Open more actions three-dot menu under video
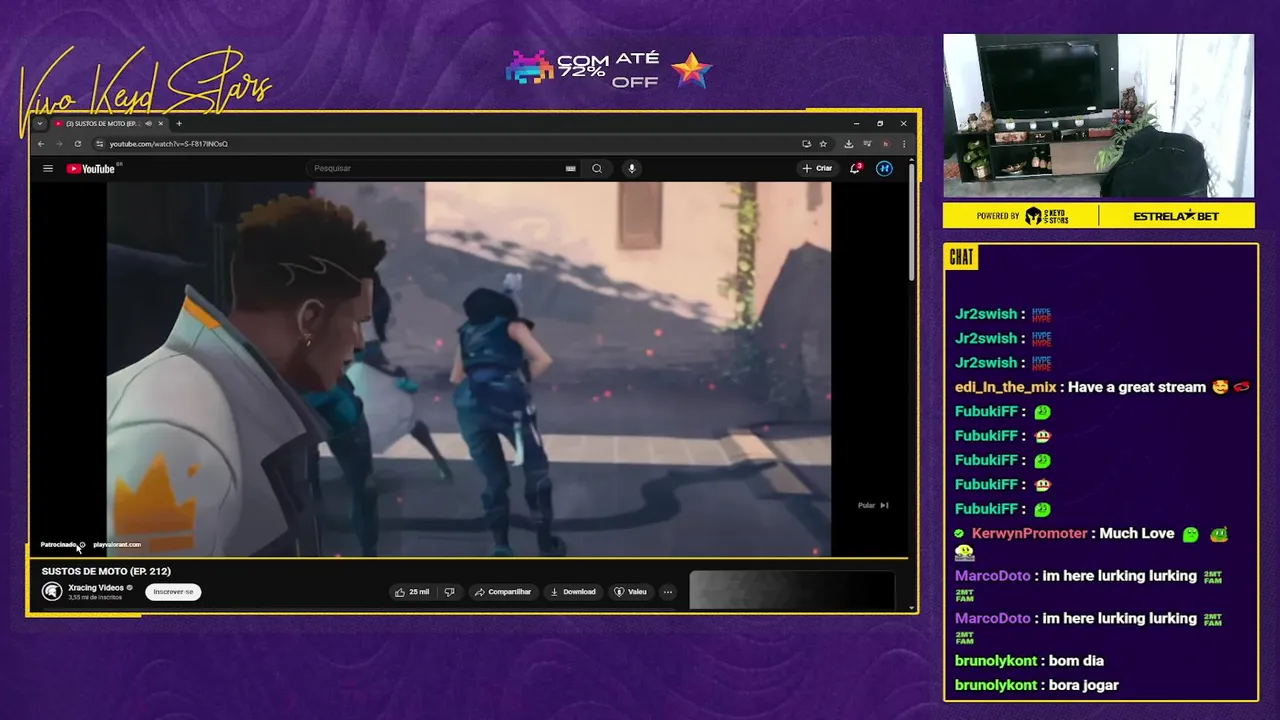1280x720 pixels. tap(668, 592)
